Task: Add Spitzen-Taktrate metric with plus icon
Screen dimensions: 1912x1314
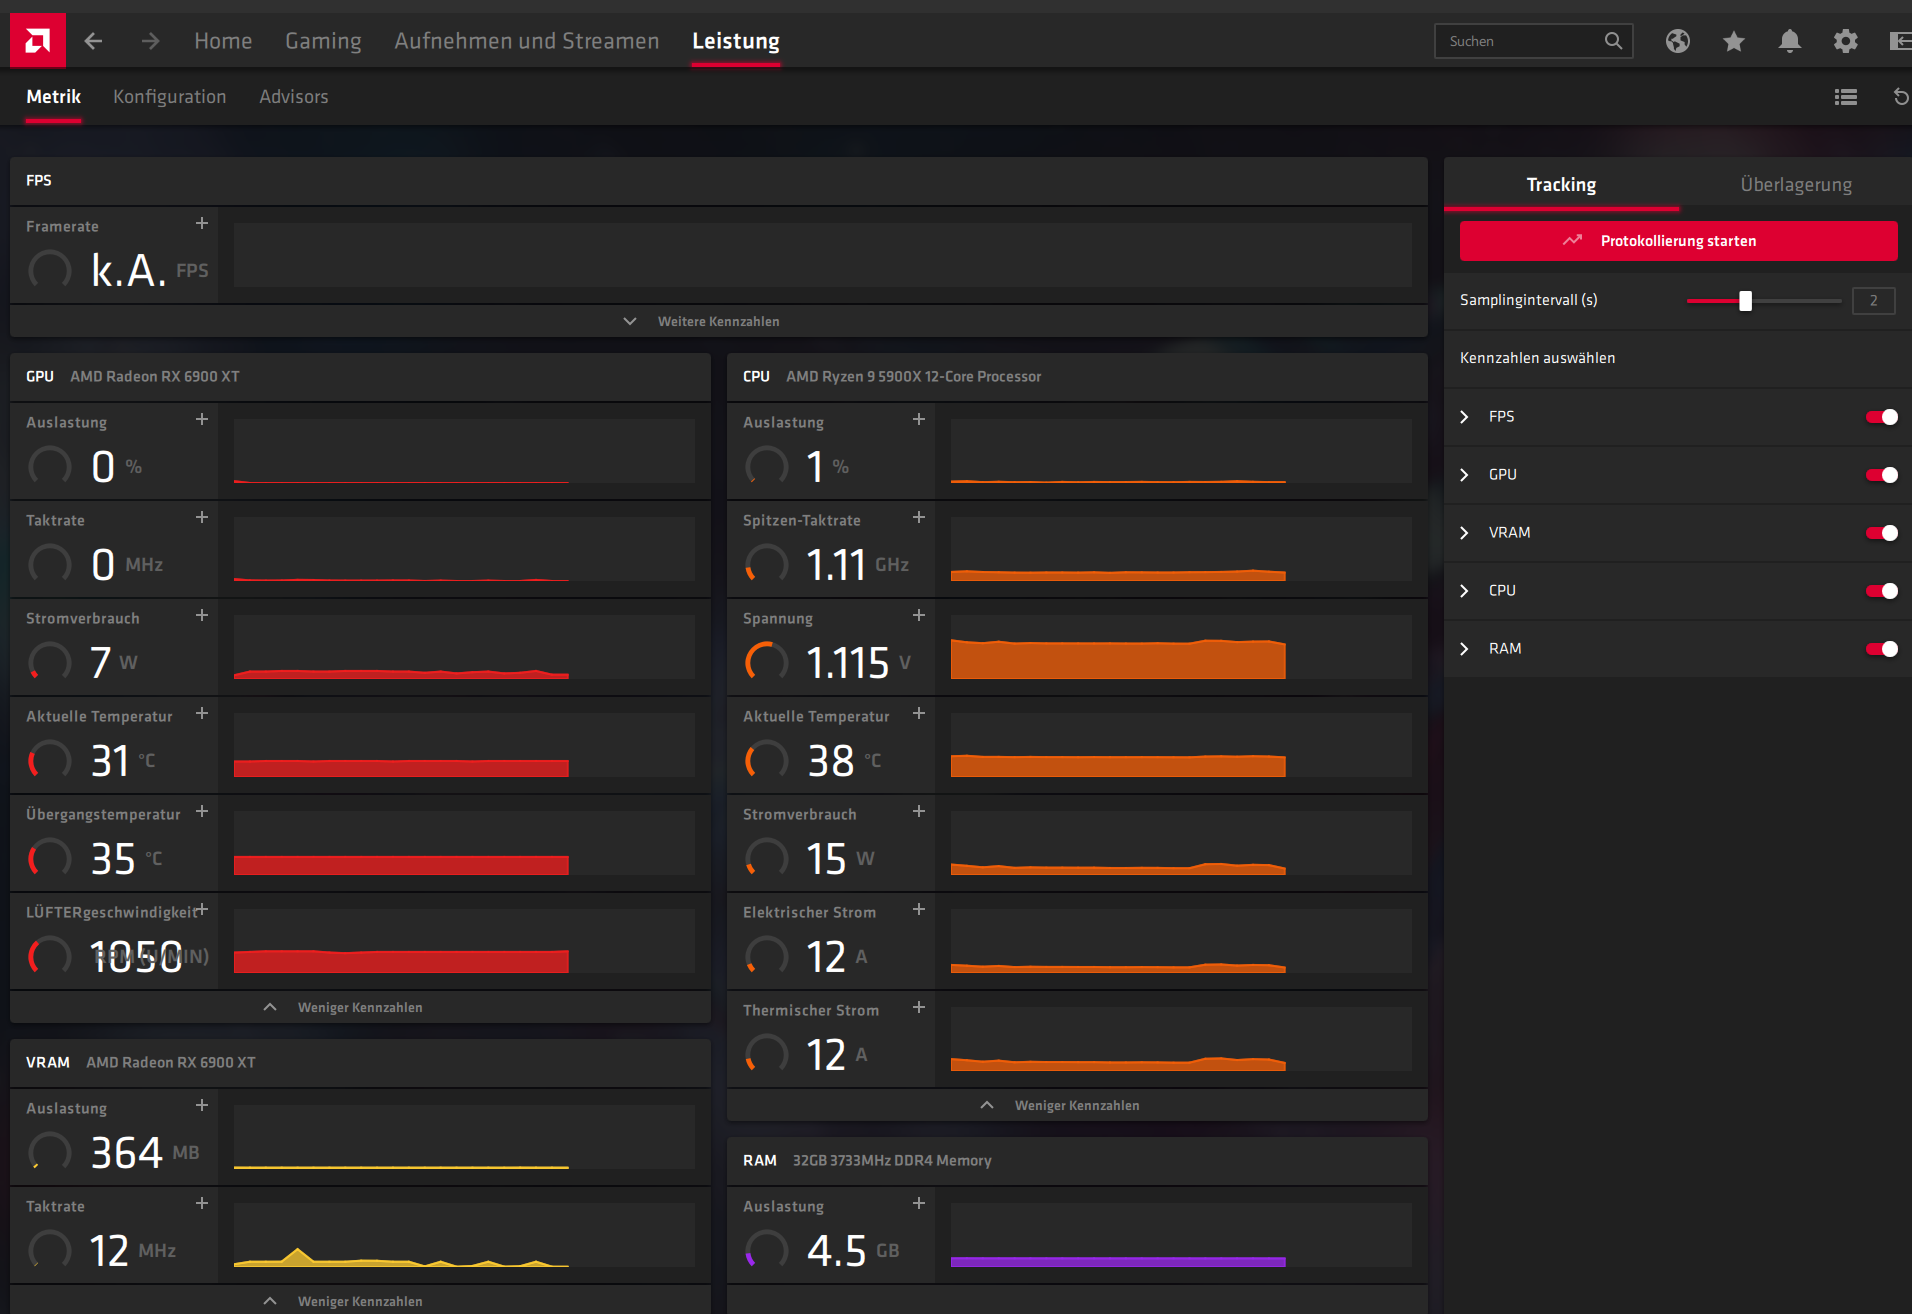Action: (x=919, y=517)
